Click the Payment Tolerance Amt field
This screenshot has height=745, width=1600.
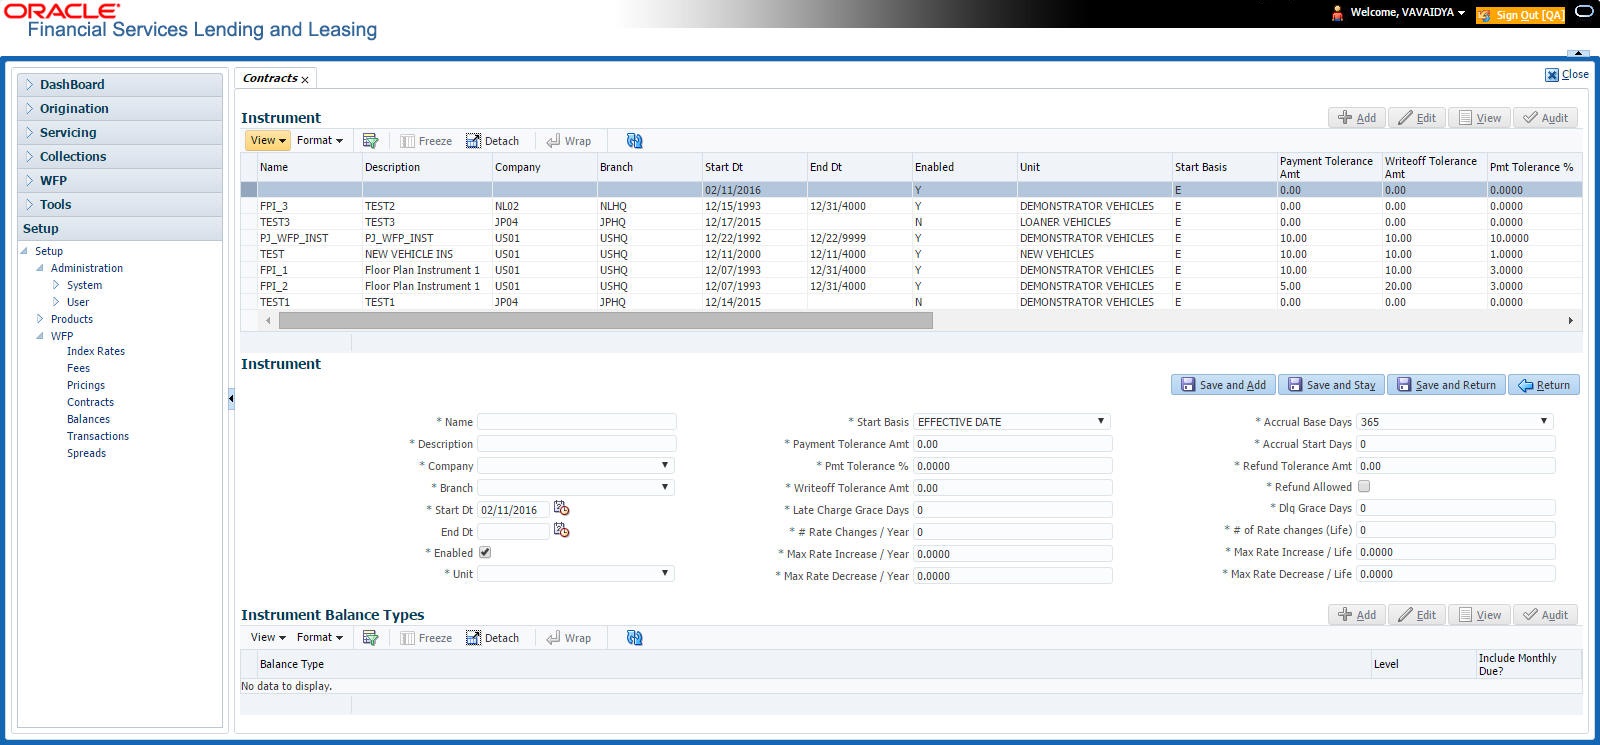[1012, 444]
